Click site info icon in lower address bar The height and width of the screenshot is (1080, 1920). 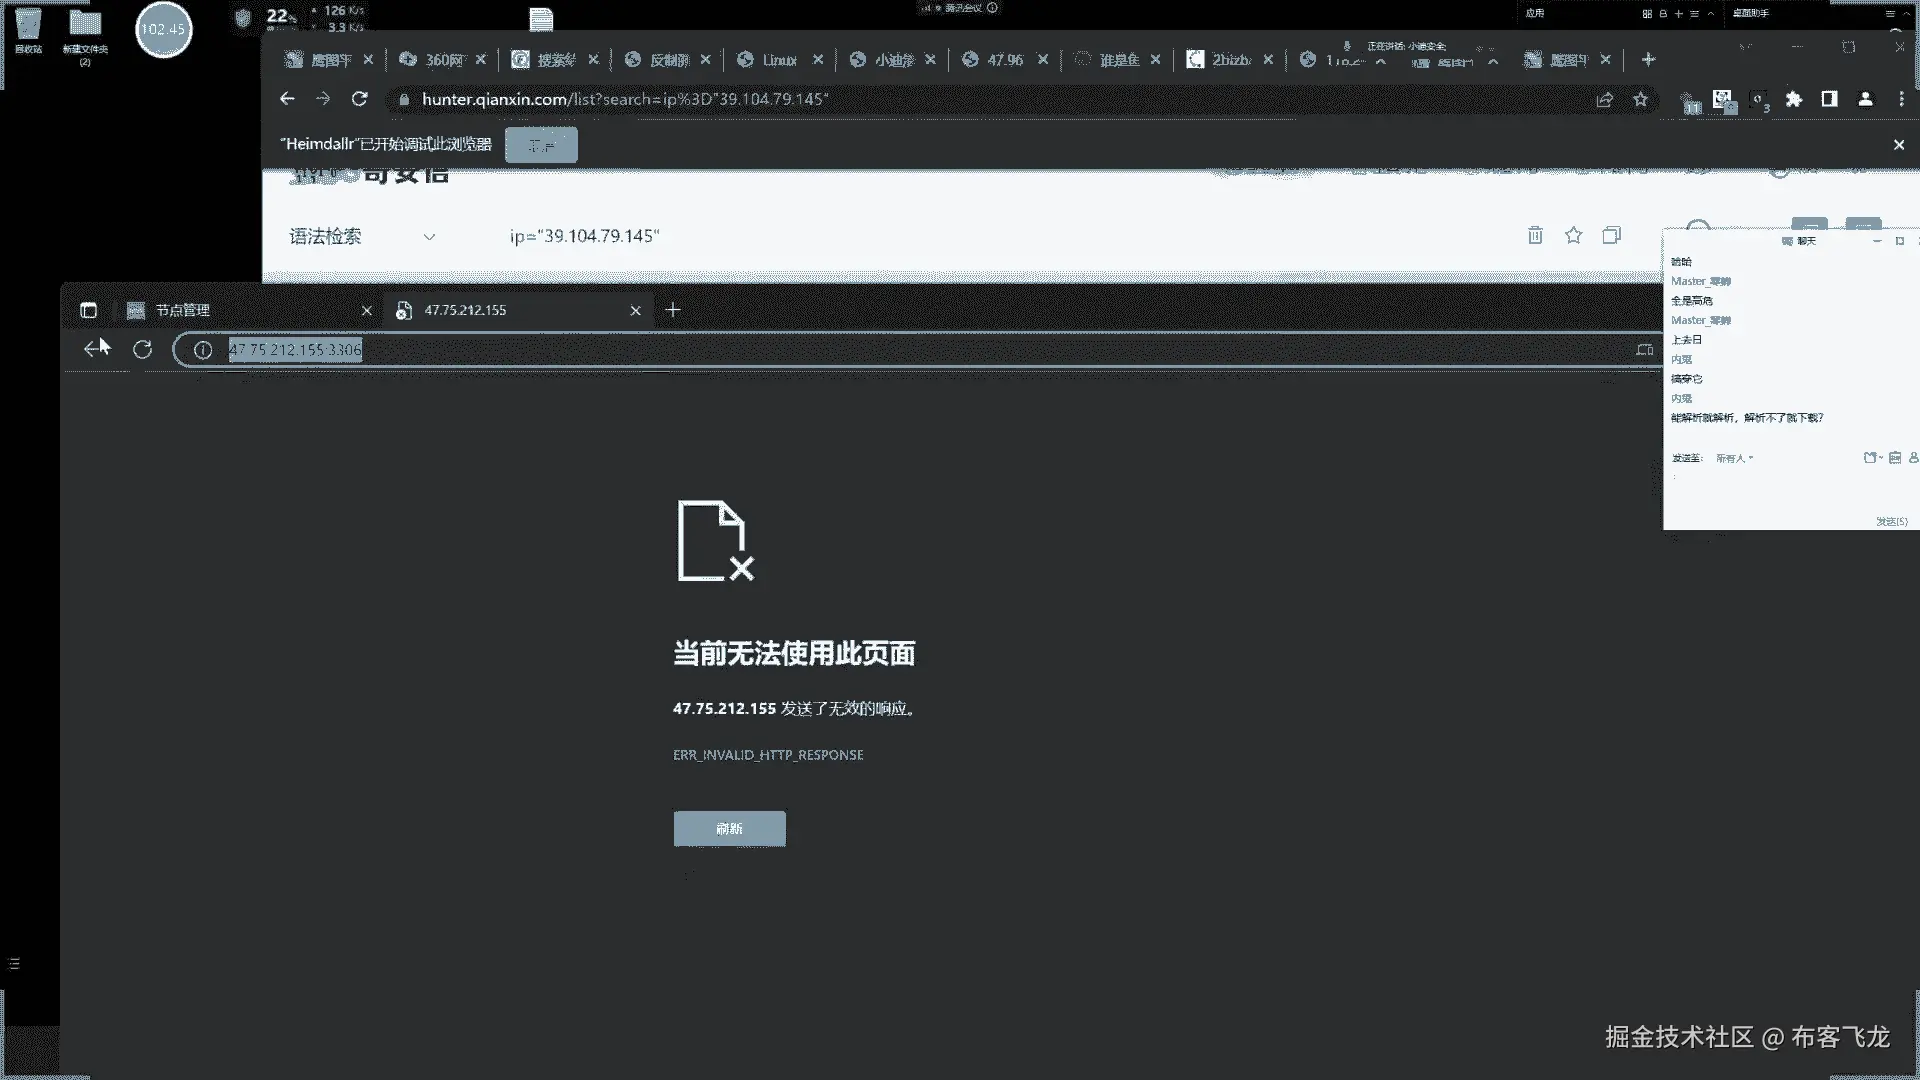pos(203,349)
